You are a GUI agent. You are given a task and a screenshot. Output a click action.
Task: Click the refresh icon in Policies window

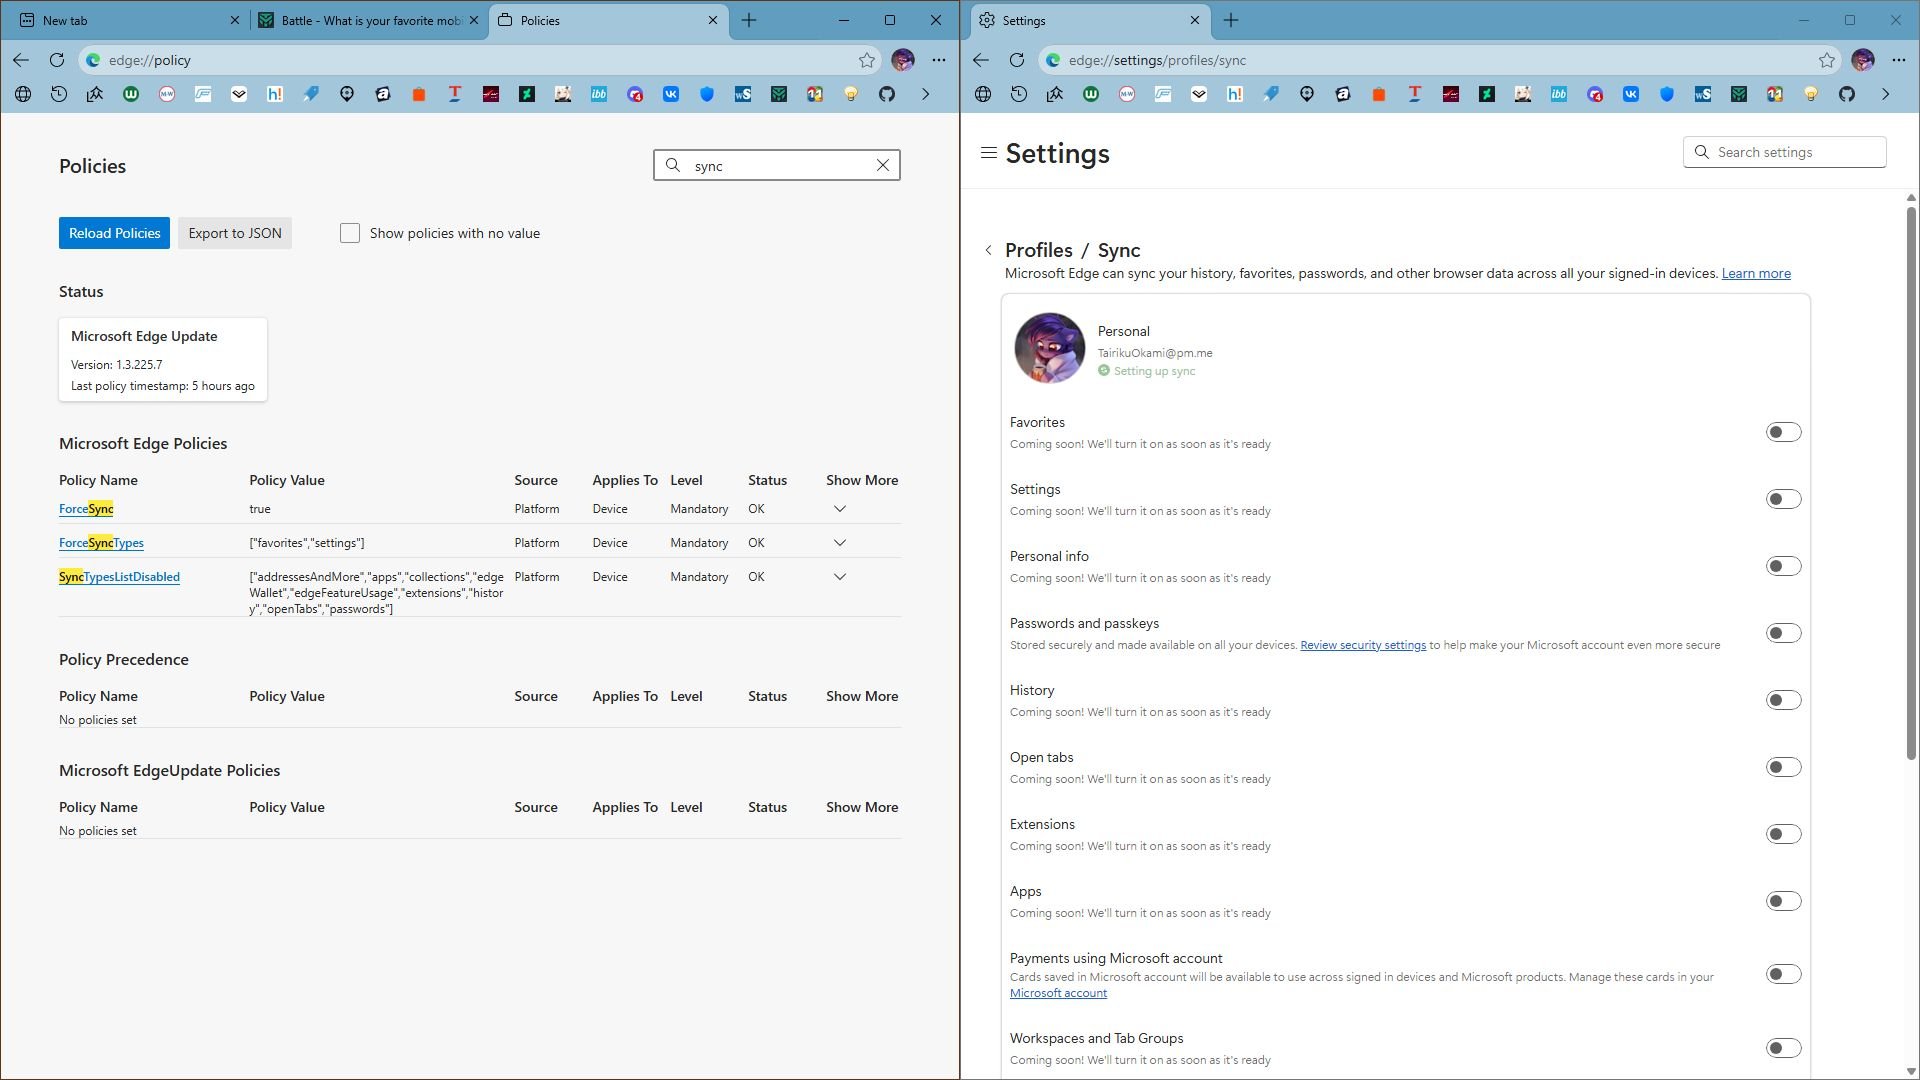(x=57, y=60)
